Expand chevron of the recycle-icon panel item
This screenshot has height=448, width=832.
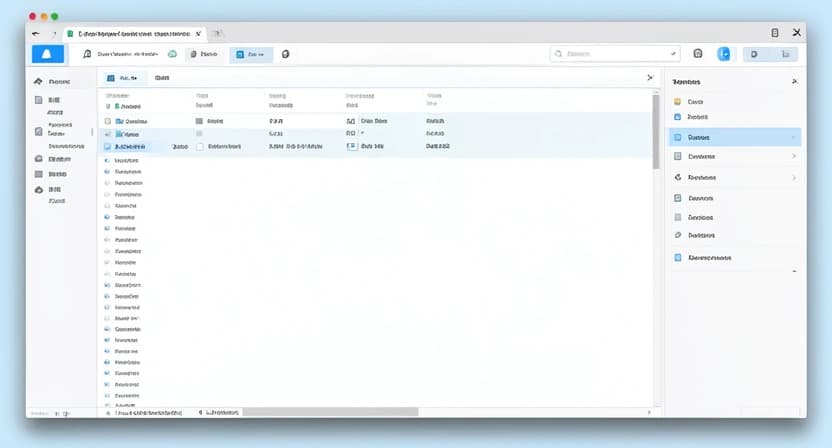click(x=794, y=178)
